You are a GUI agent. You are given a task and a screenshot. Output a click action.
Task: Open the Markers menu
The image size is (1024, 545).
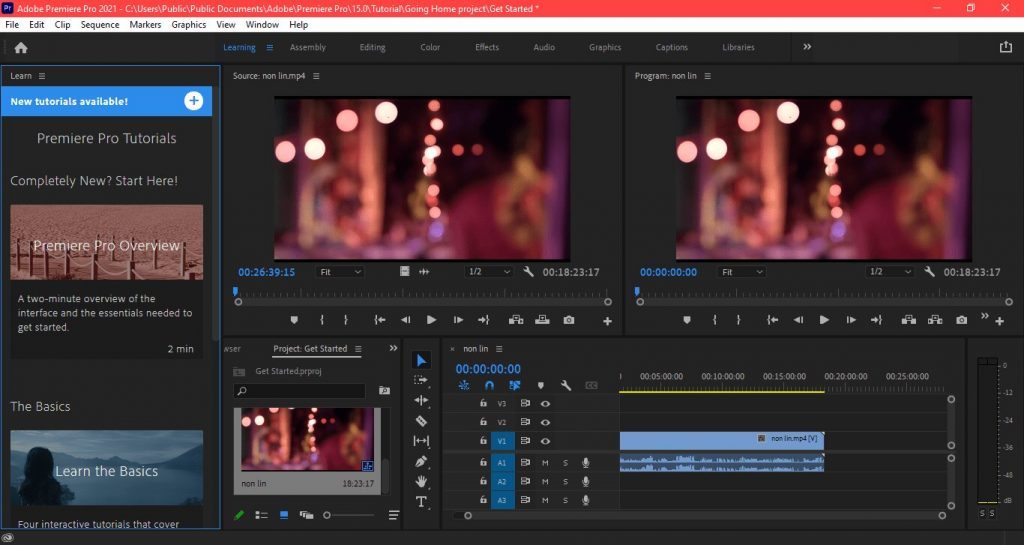(145, 25)
